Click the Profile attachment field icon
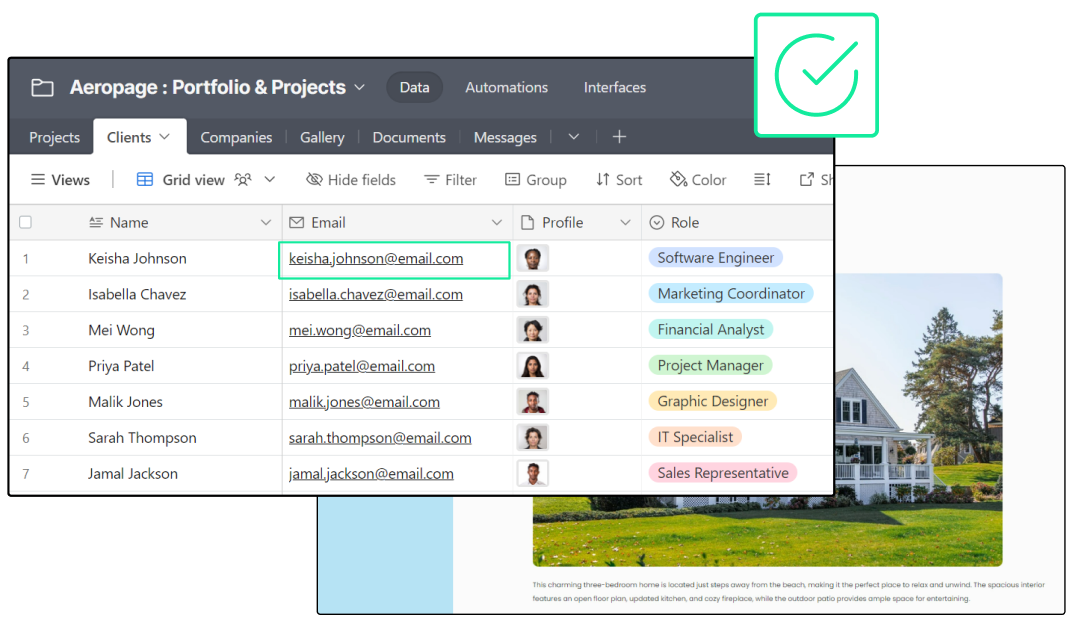The height and width of the screenshot is (628, 1075). point(527,222)
